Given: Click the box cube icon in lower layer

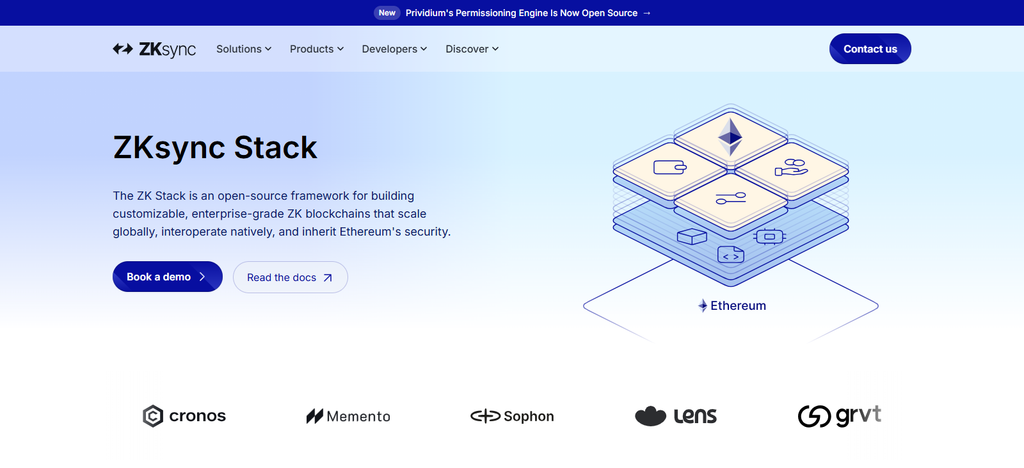Looking at the screenshot, I should pos(692,236).
